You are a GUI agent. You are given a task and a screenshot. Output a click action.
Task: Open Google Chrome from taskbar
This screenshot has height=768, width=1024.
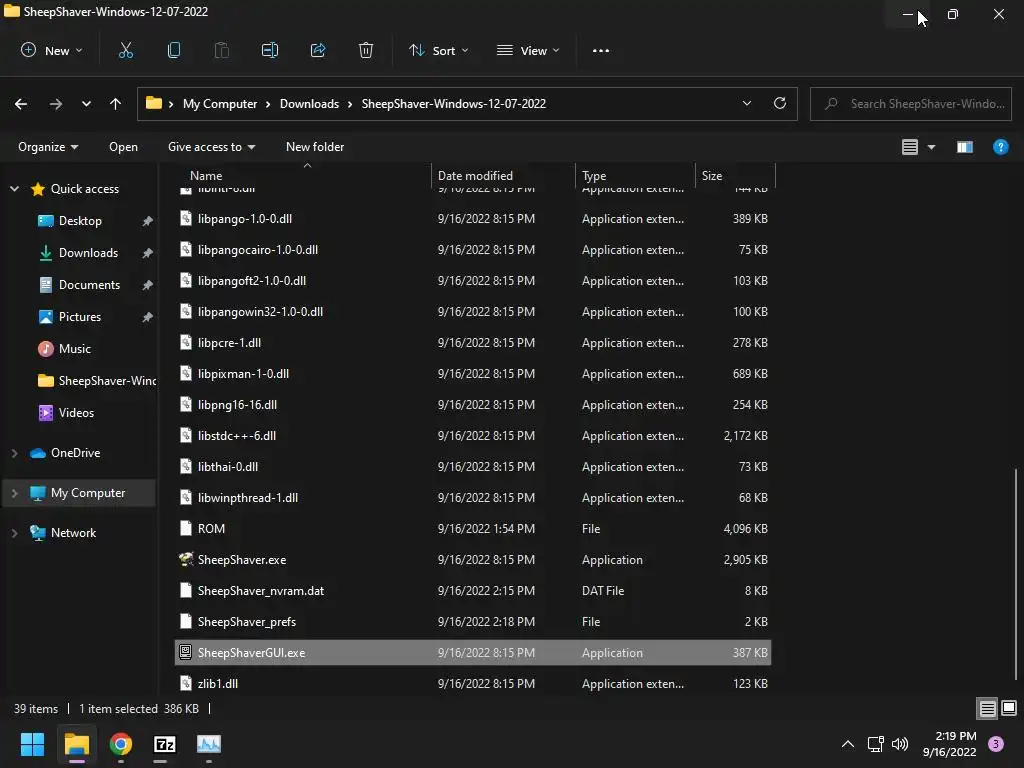(x=121, y=744)
